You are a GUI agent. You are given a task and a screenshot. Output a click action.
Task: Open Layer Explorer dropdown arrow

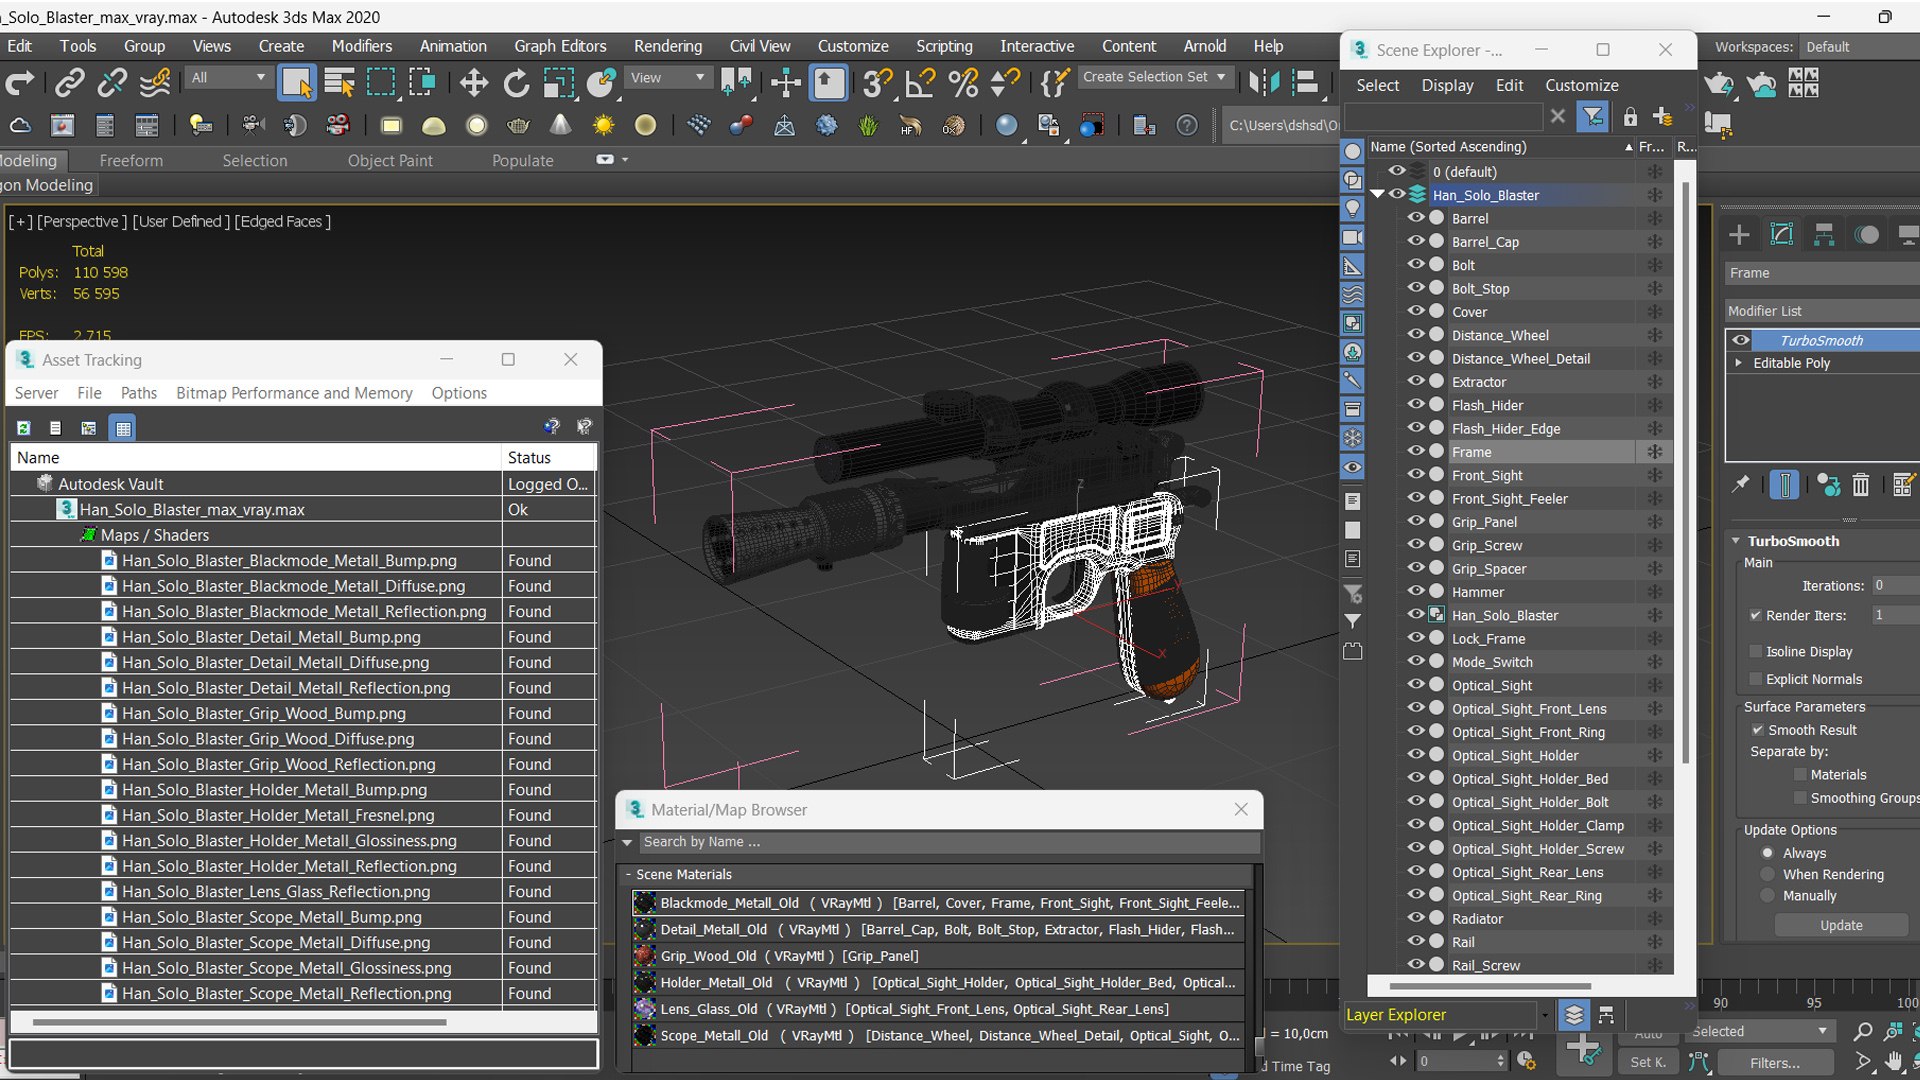(x=1545, y=1015)
